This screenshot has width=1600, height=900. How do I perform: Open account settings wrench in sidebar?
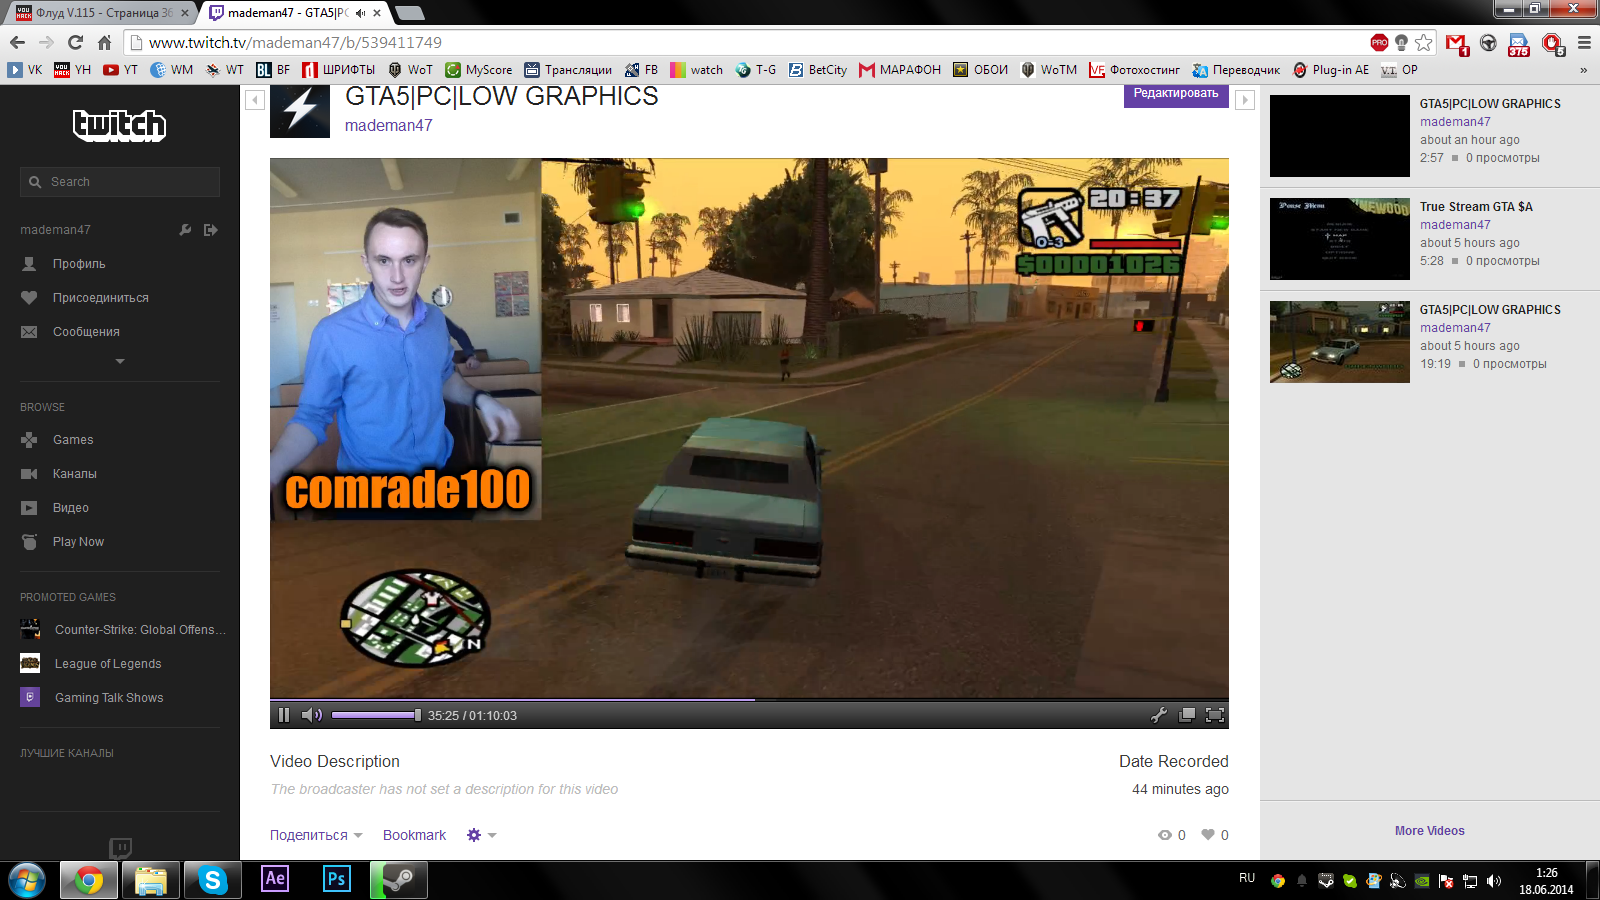coord(185,230)
